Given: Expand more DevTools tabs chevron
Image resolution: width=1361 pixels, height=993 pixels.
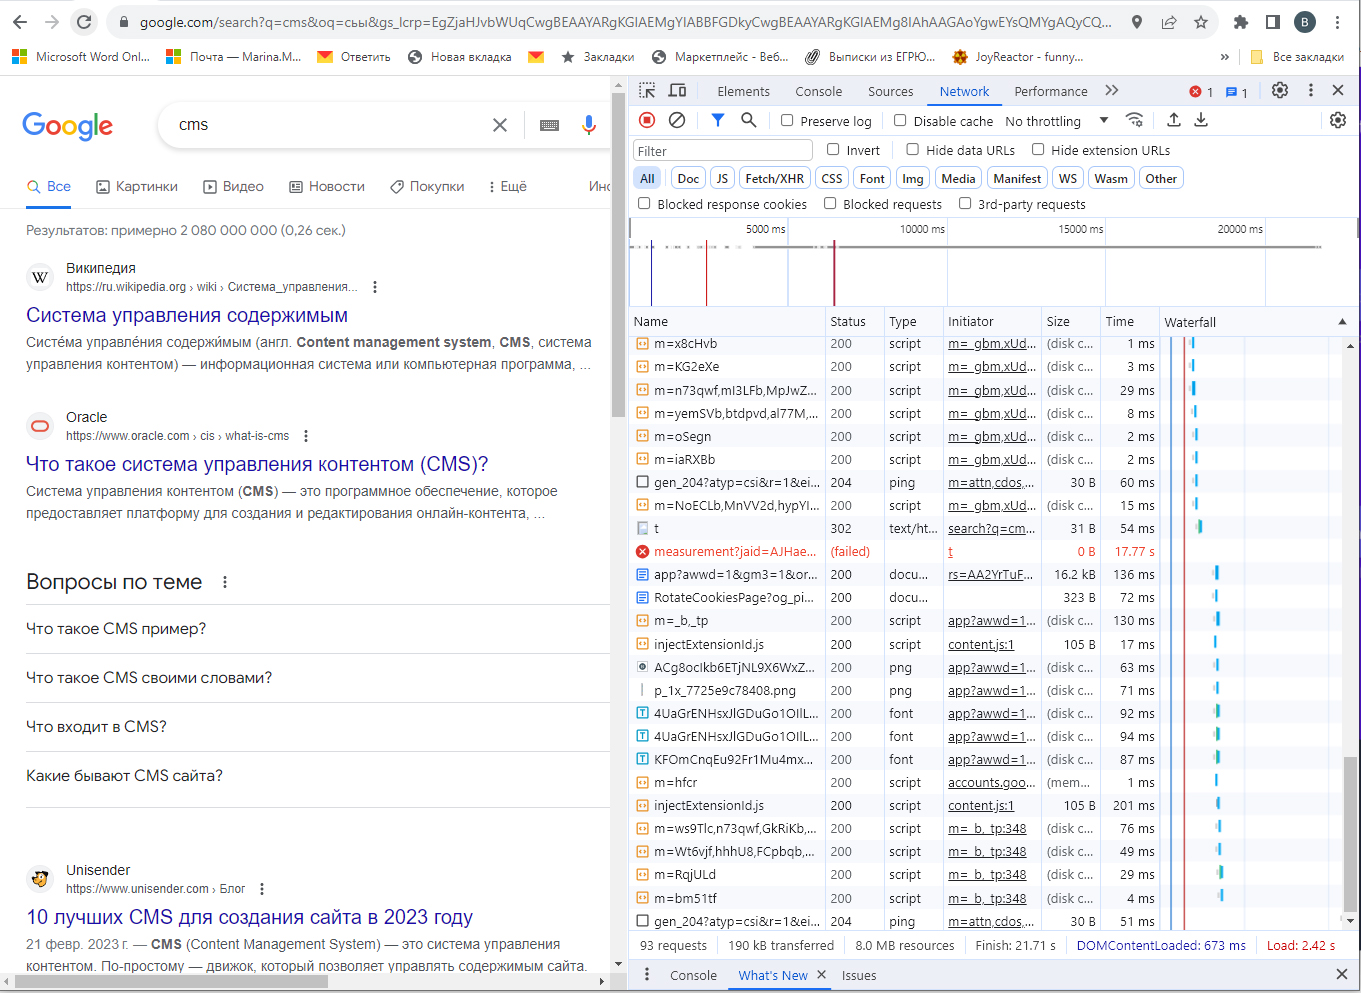Looking at the screenshot, I should (1112, 91).
